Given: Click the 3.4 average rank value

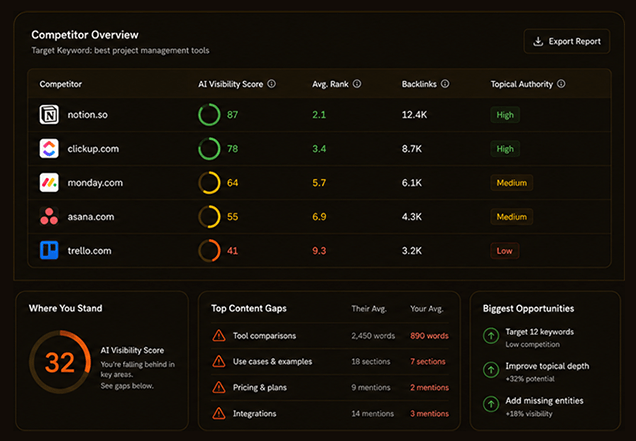Looking at the screenshot, I should point(319,149).
